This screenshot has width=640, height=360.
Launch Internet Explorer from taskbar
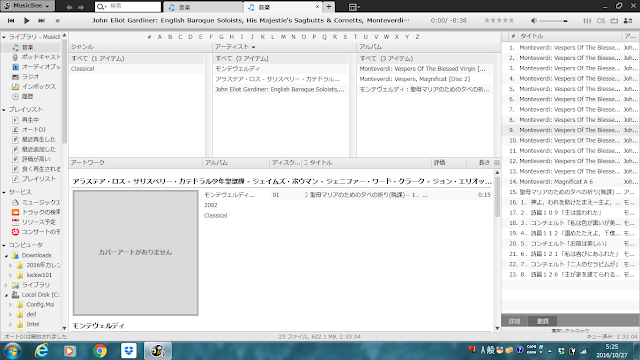point(42,351)
